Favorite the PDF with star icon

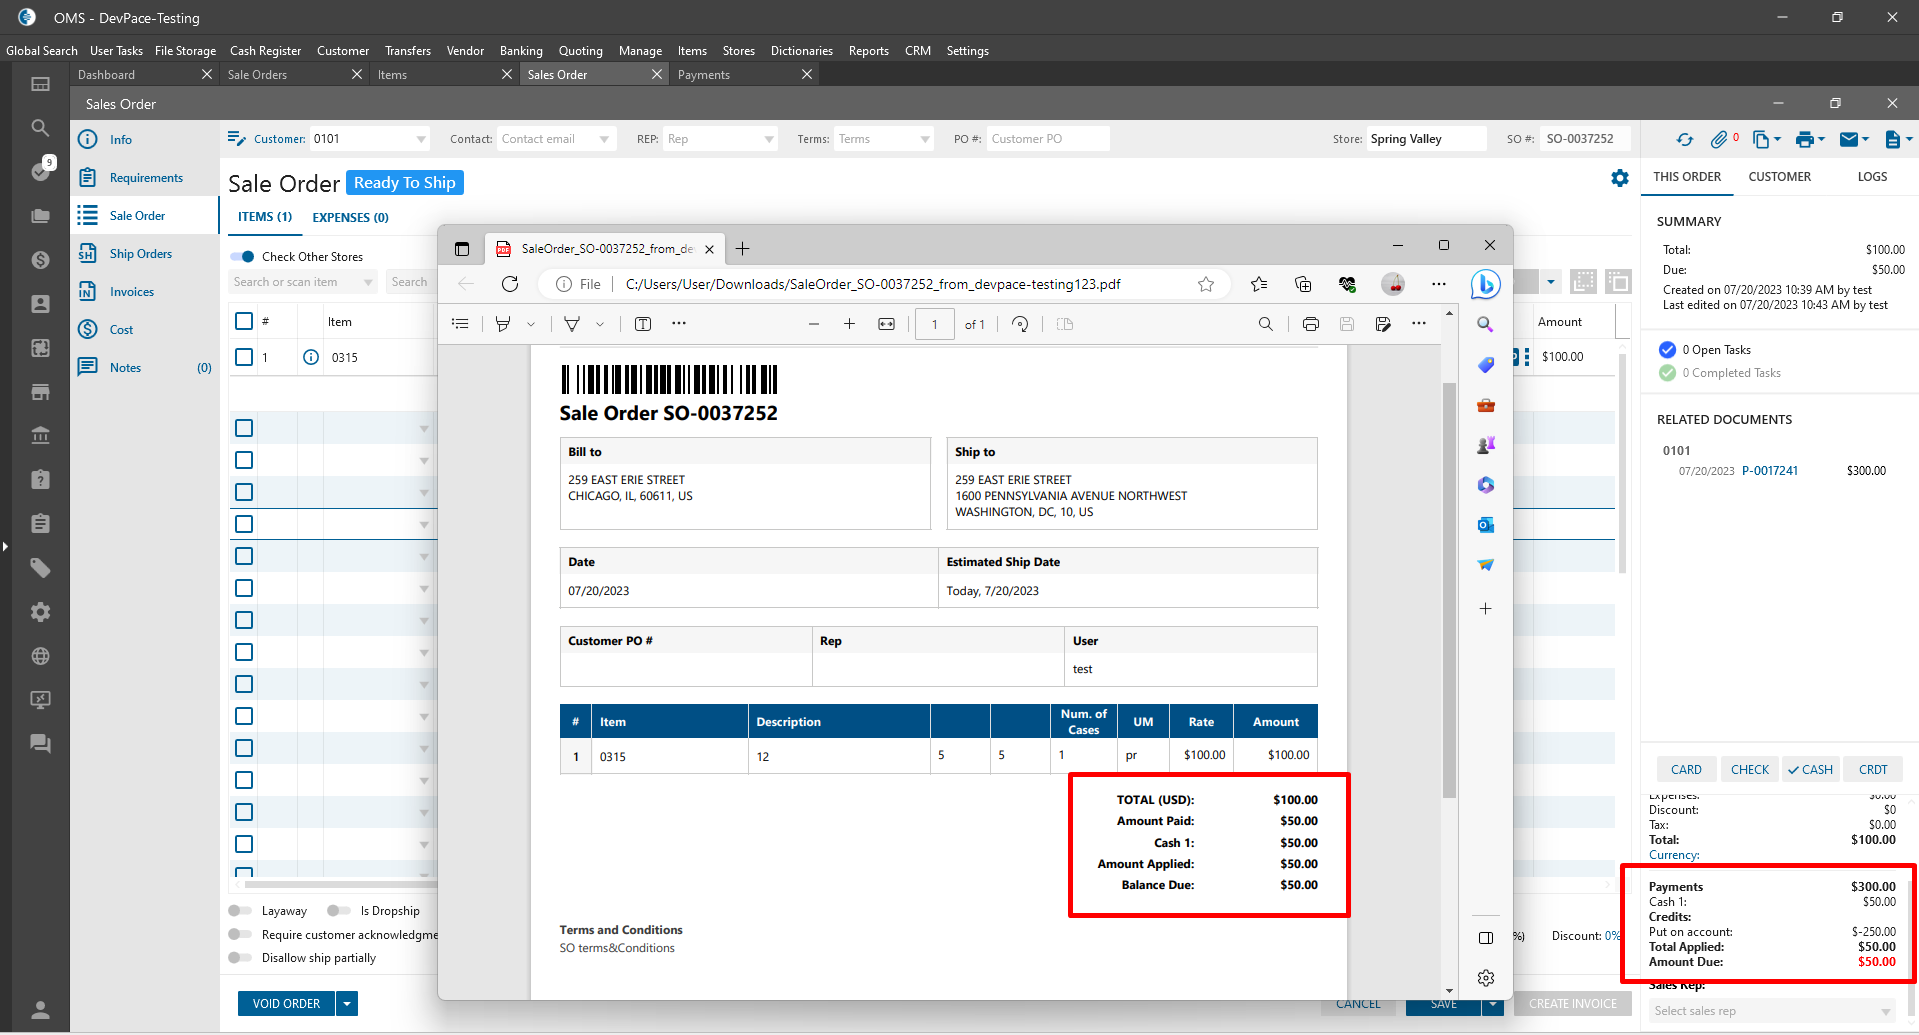(x=1206, y=284)
